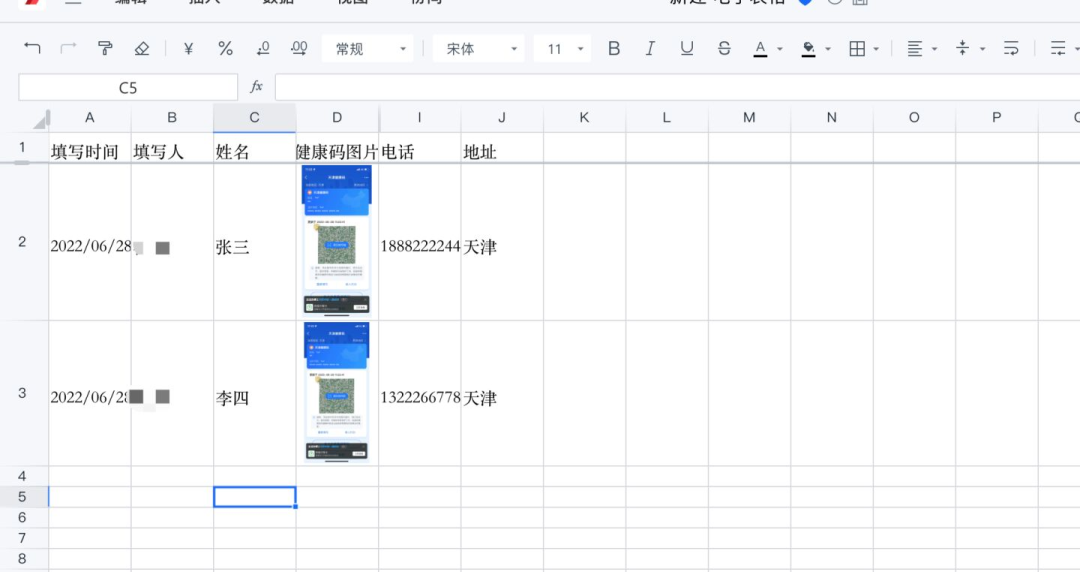The image size is (1080, 572).
Task: Click the Clear Format eraser icon
Action: tap(141, 48)
